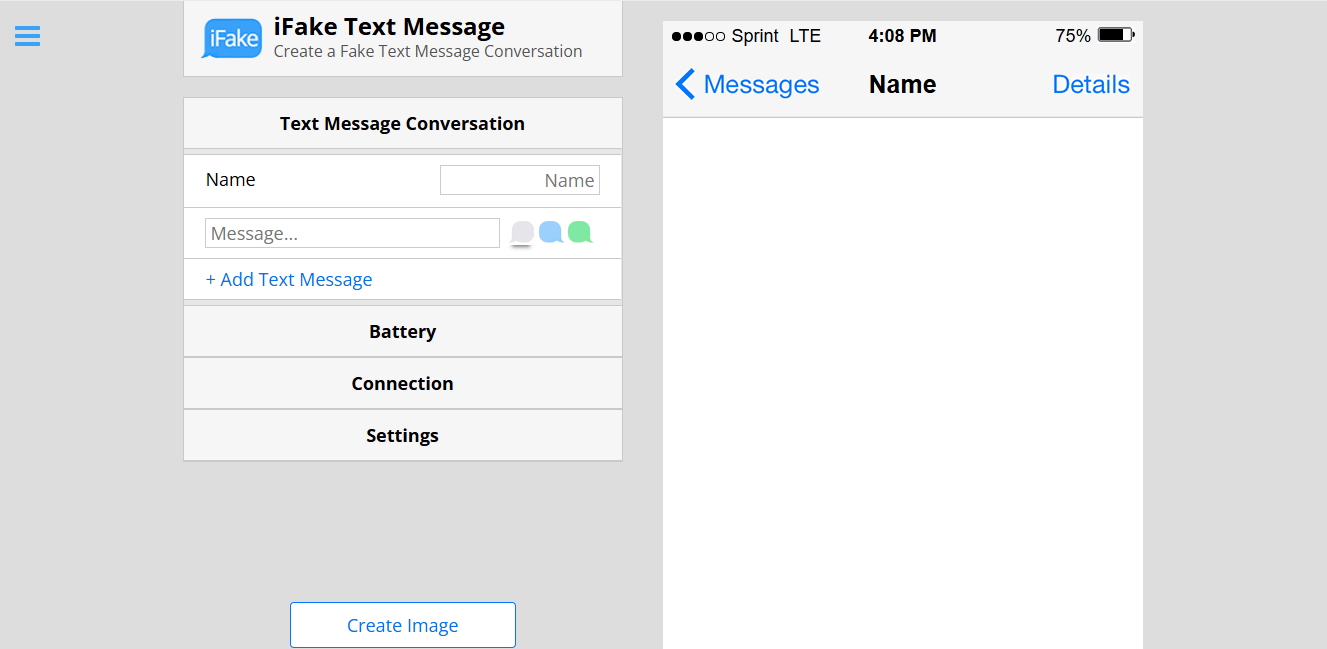Click the Create a Fake Text Message Conversation subtitle
1327x649 pixels.
coord(428,51)
